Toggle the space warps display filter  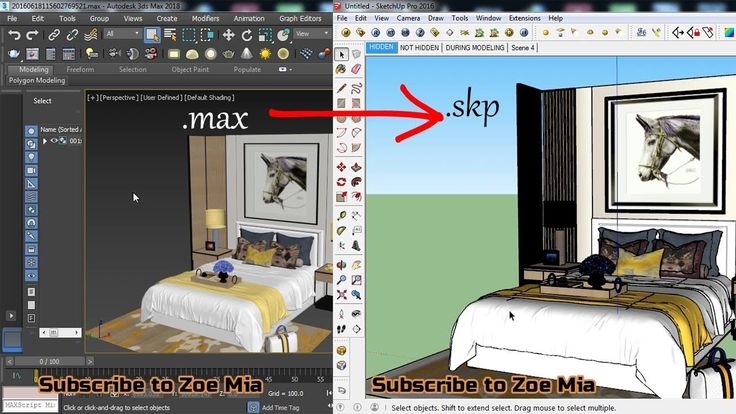coord(31,197)
